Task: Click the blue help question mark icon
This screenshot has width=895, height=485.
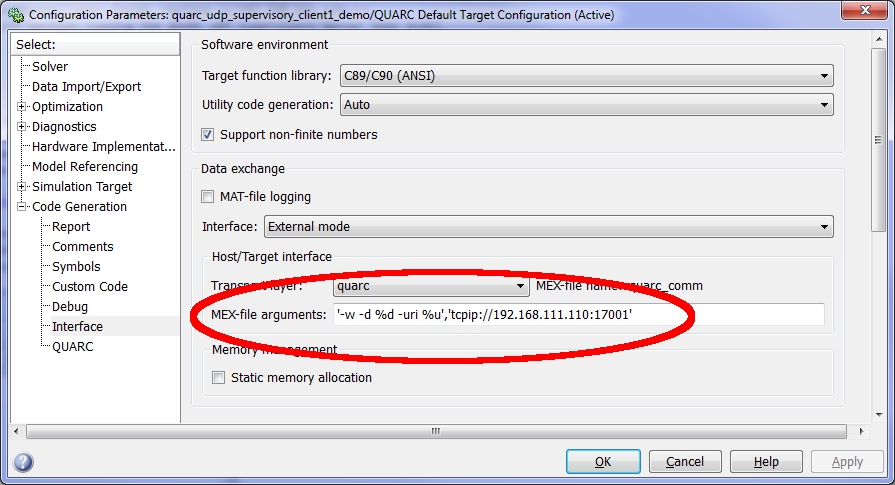Action: pyautogui.click(x=23, y=462)
